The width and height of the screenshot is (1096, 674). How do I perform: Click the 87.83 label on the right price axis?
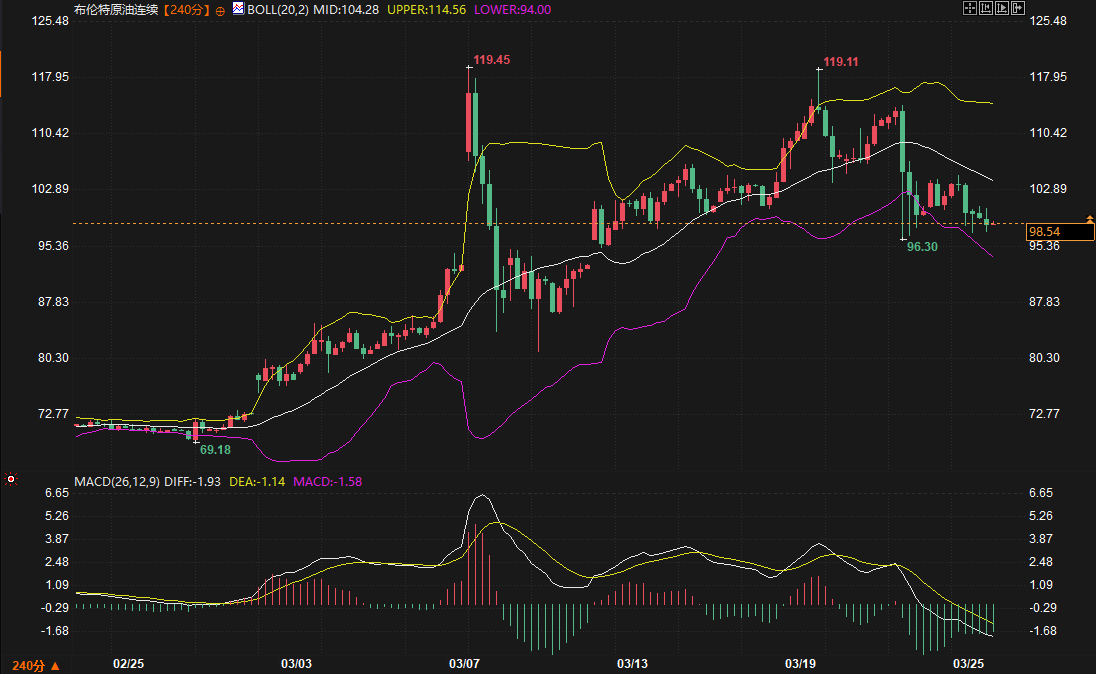pos(1044,302)
